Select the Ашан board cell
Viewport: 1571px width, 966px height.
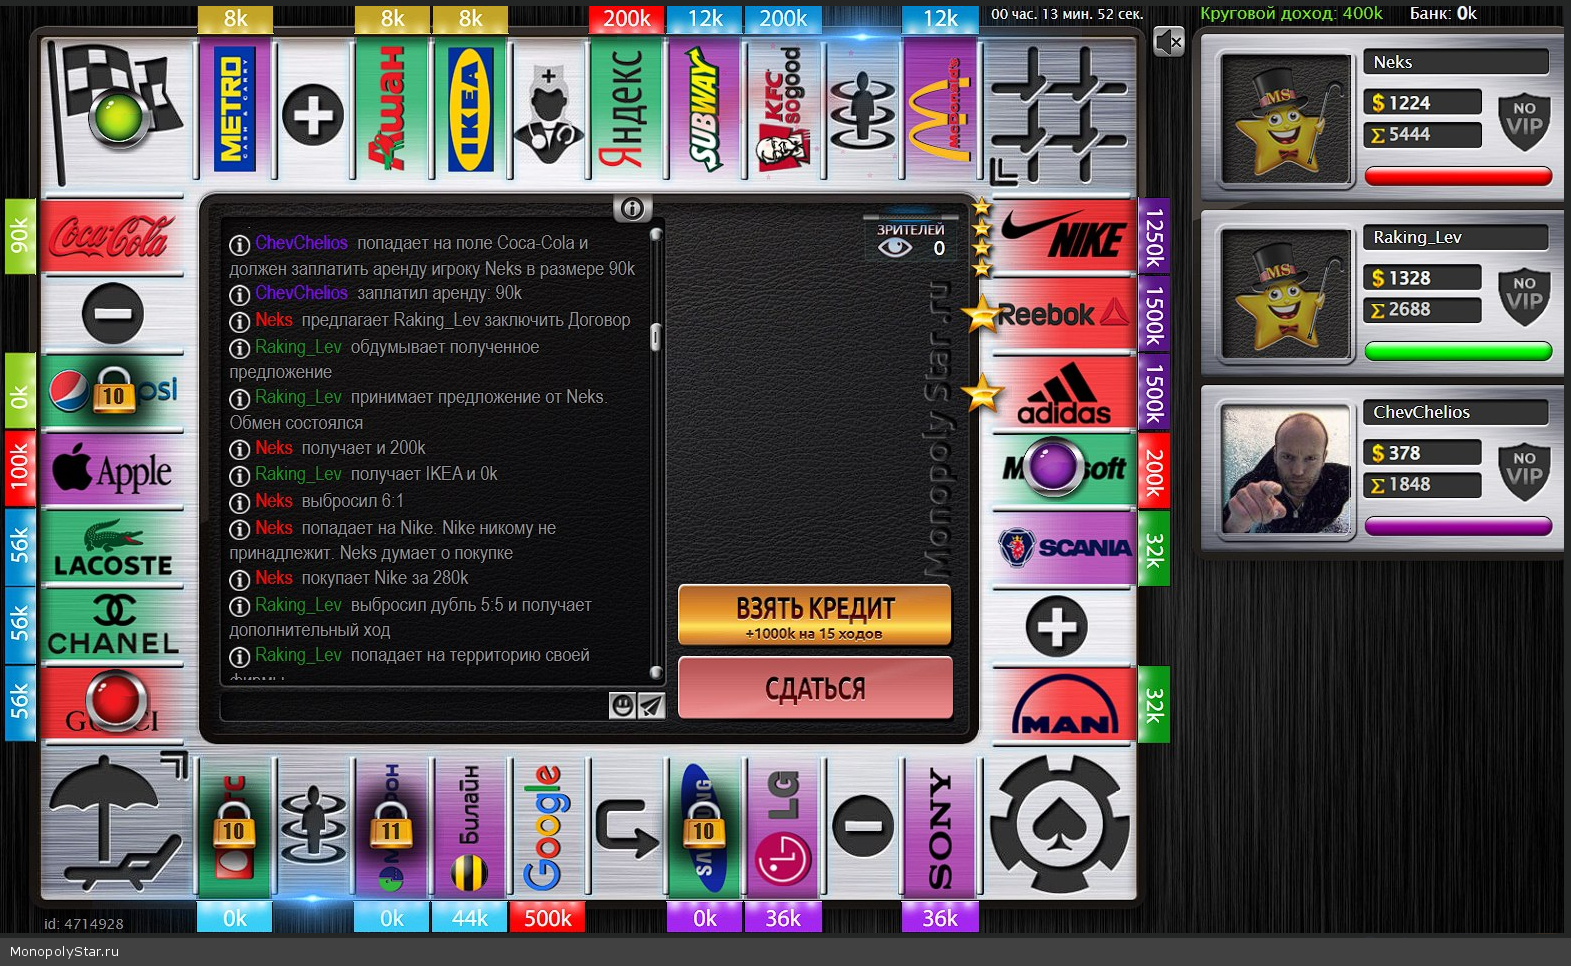391,110
